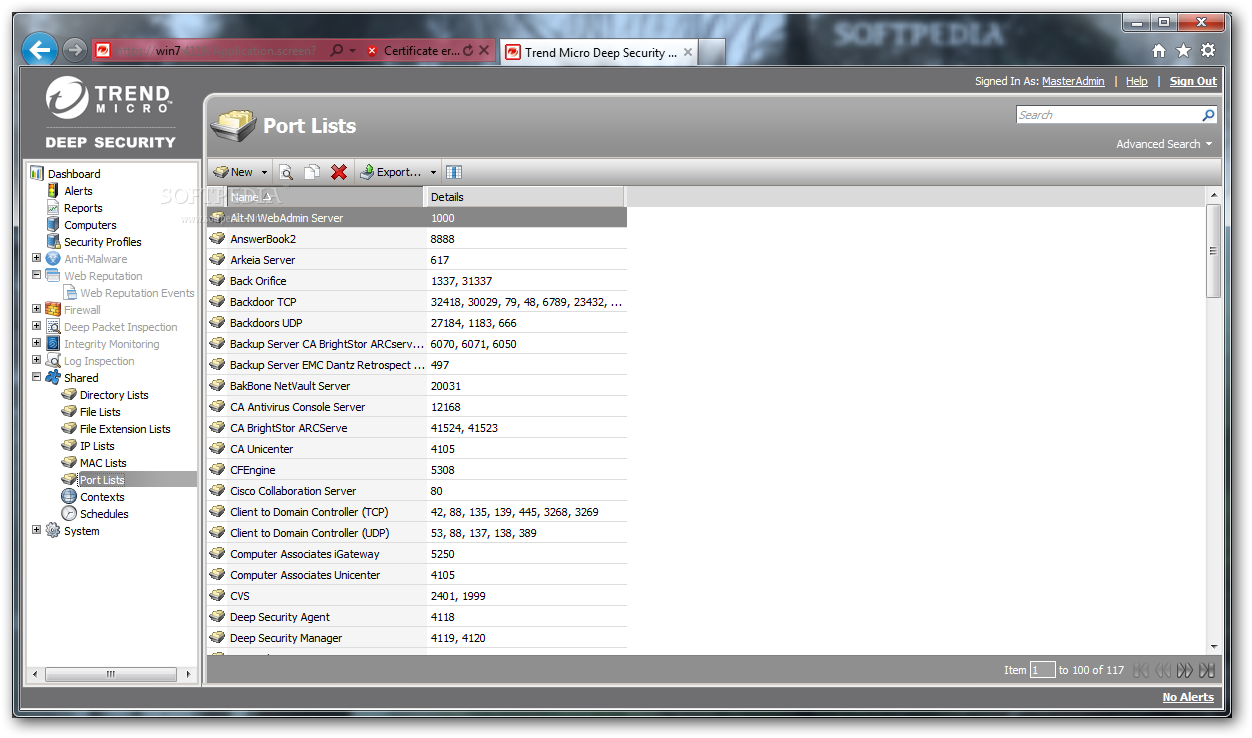Click the Duplicate pages toolbar icon
The image size is (1252, 738).
tap(312, 172)
